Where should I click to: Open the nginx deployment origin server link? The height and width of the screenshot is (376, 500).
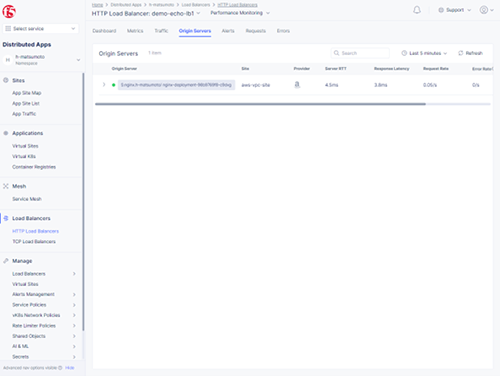click(x=176, y=85)
